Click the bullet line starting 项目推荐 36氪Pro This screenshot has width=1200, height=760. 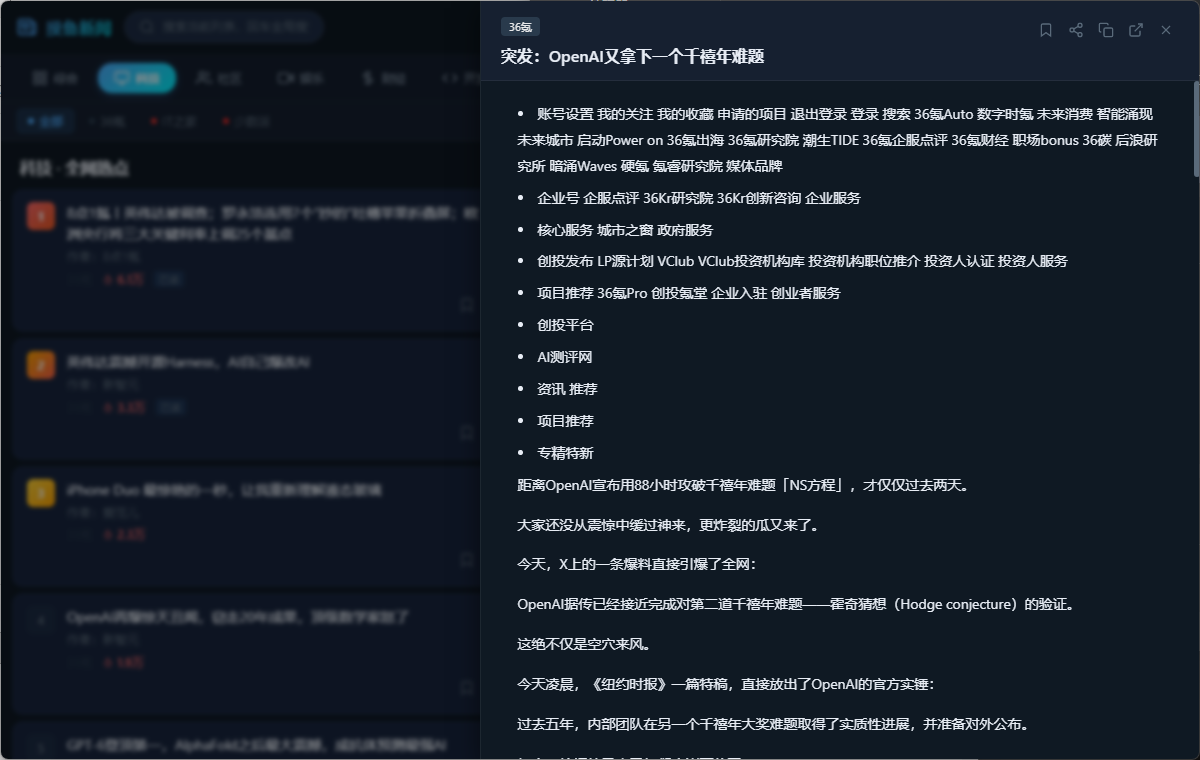688,293
